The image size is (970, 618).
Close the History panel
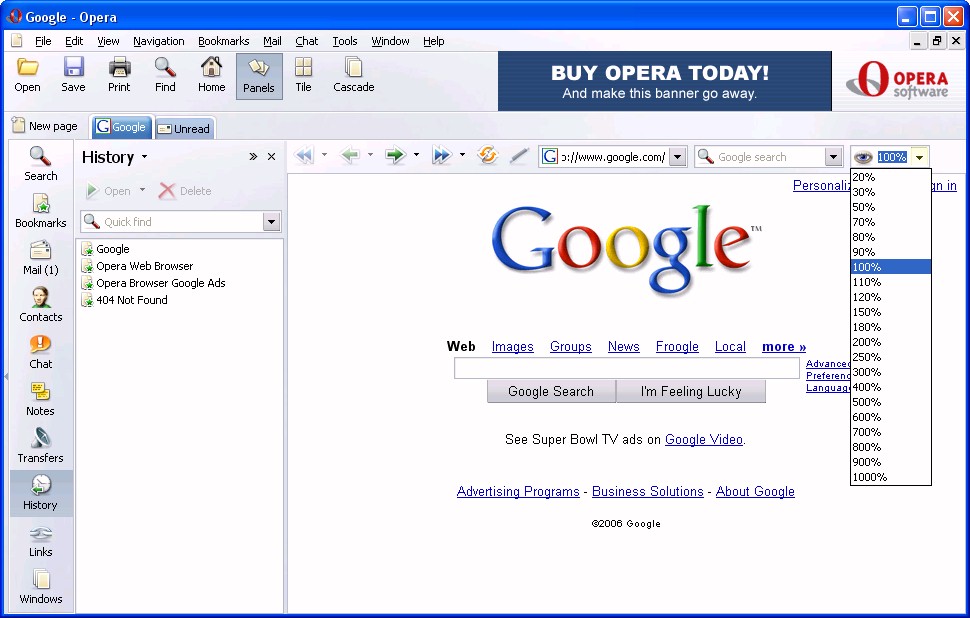click(x=271, y=157)
